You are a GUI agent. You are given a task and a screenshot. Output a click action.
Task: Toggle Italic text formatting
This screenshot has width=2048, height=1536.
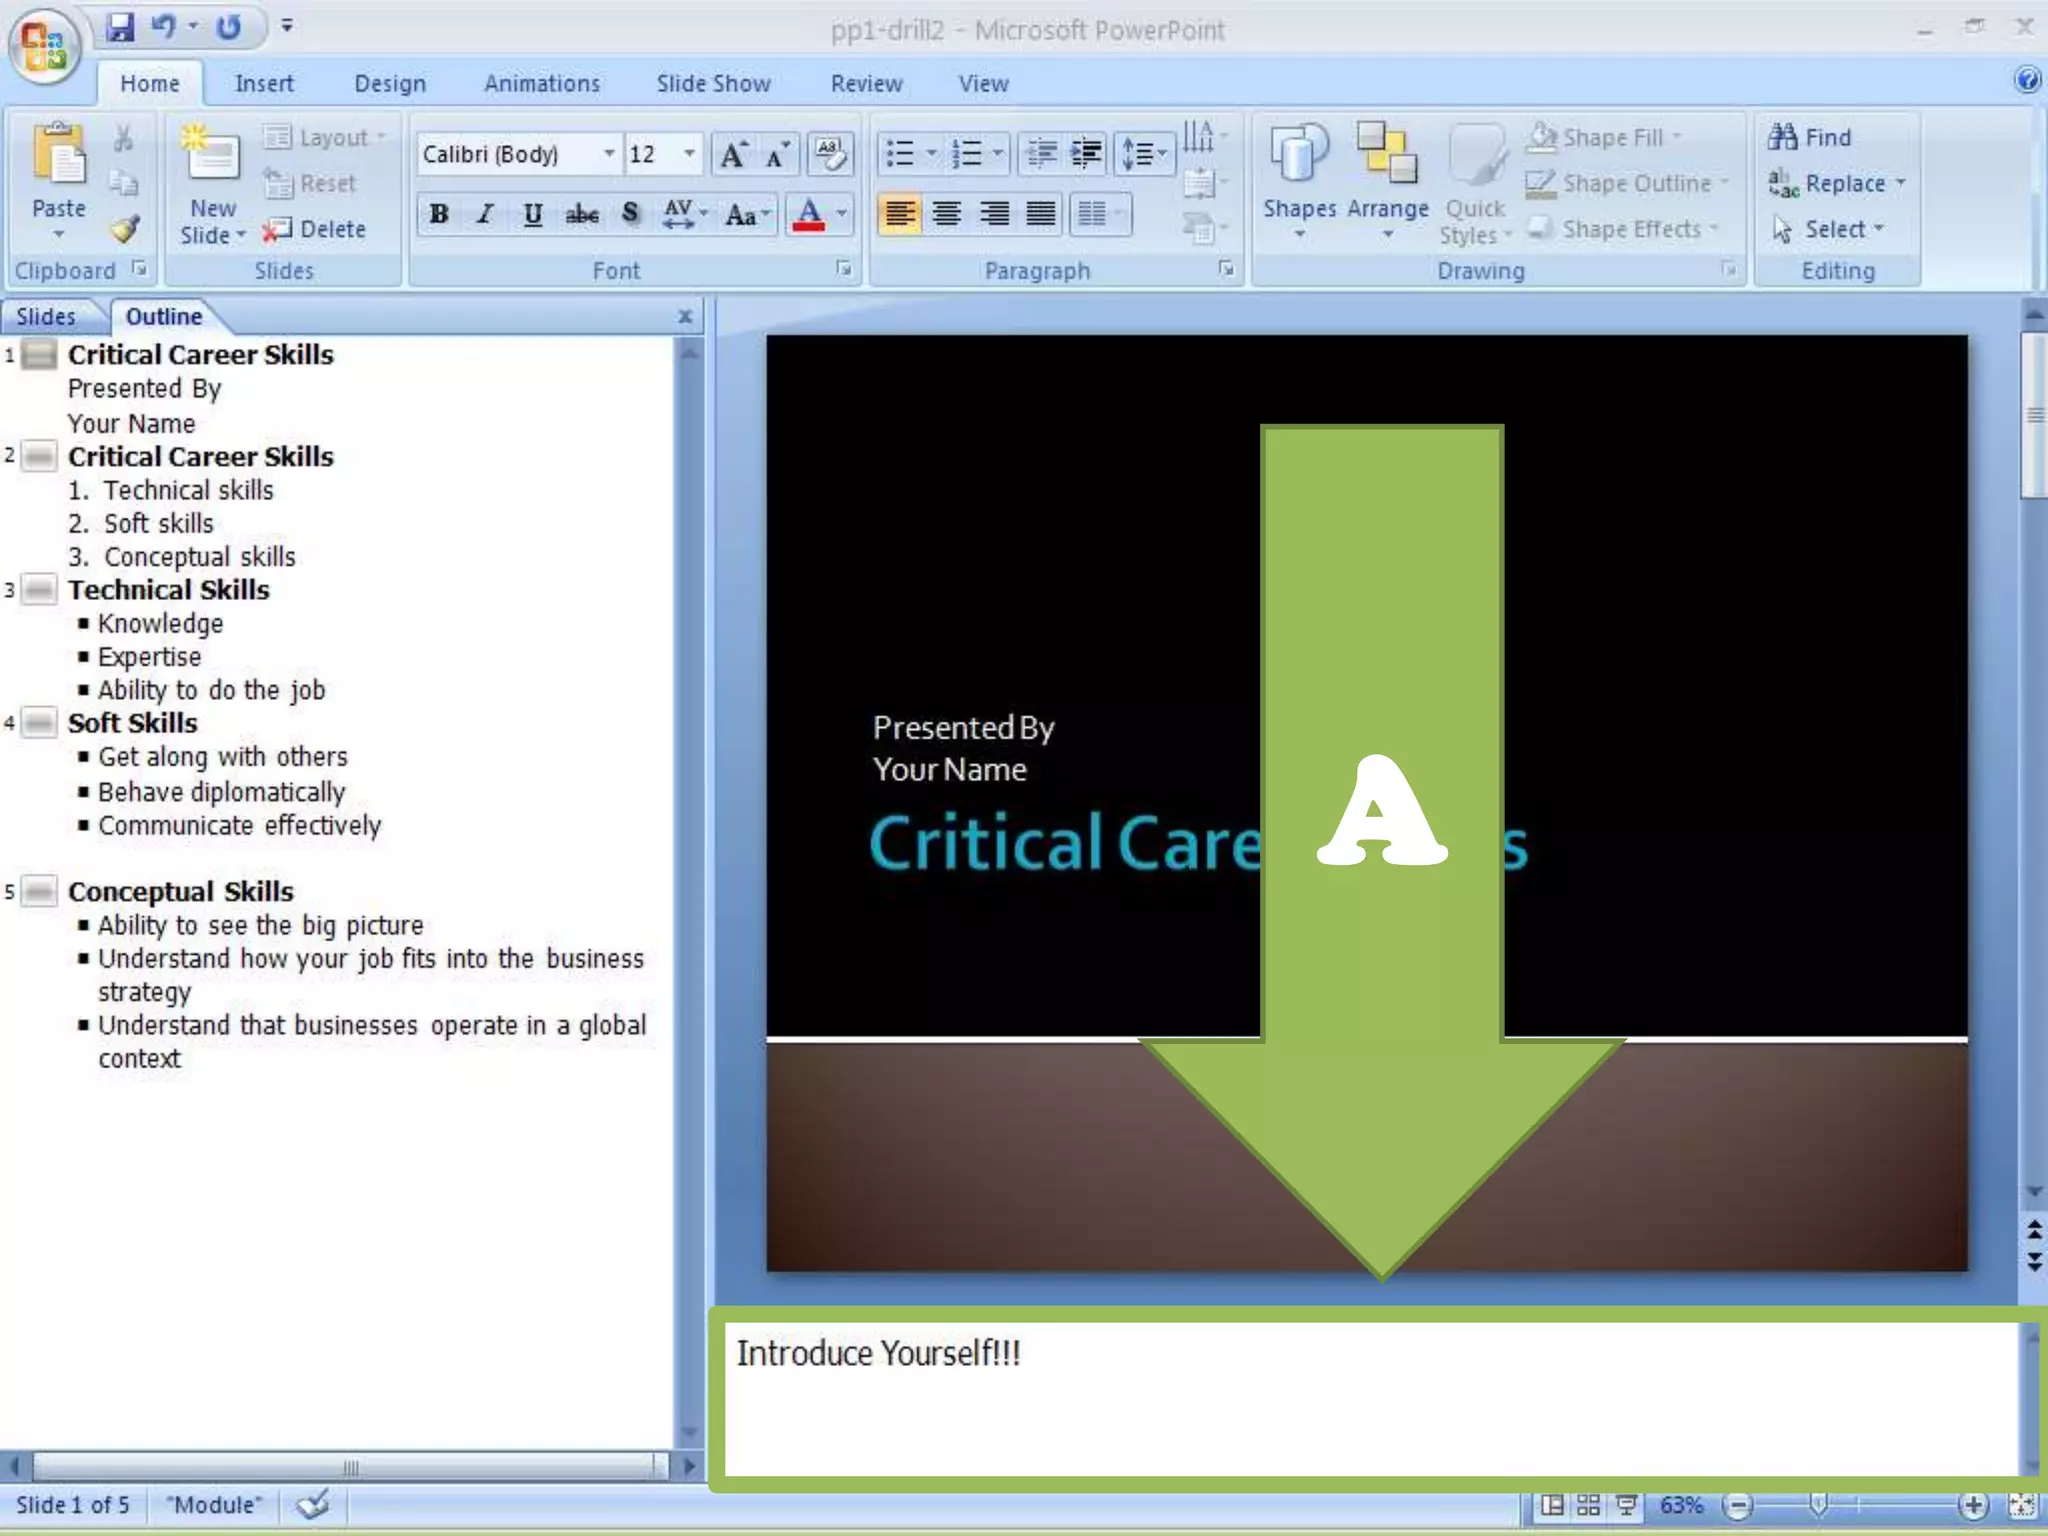click(485, 214)
